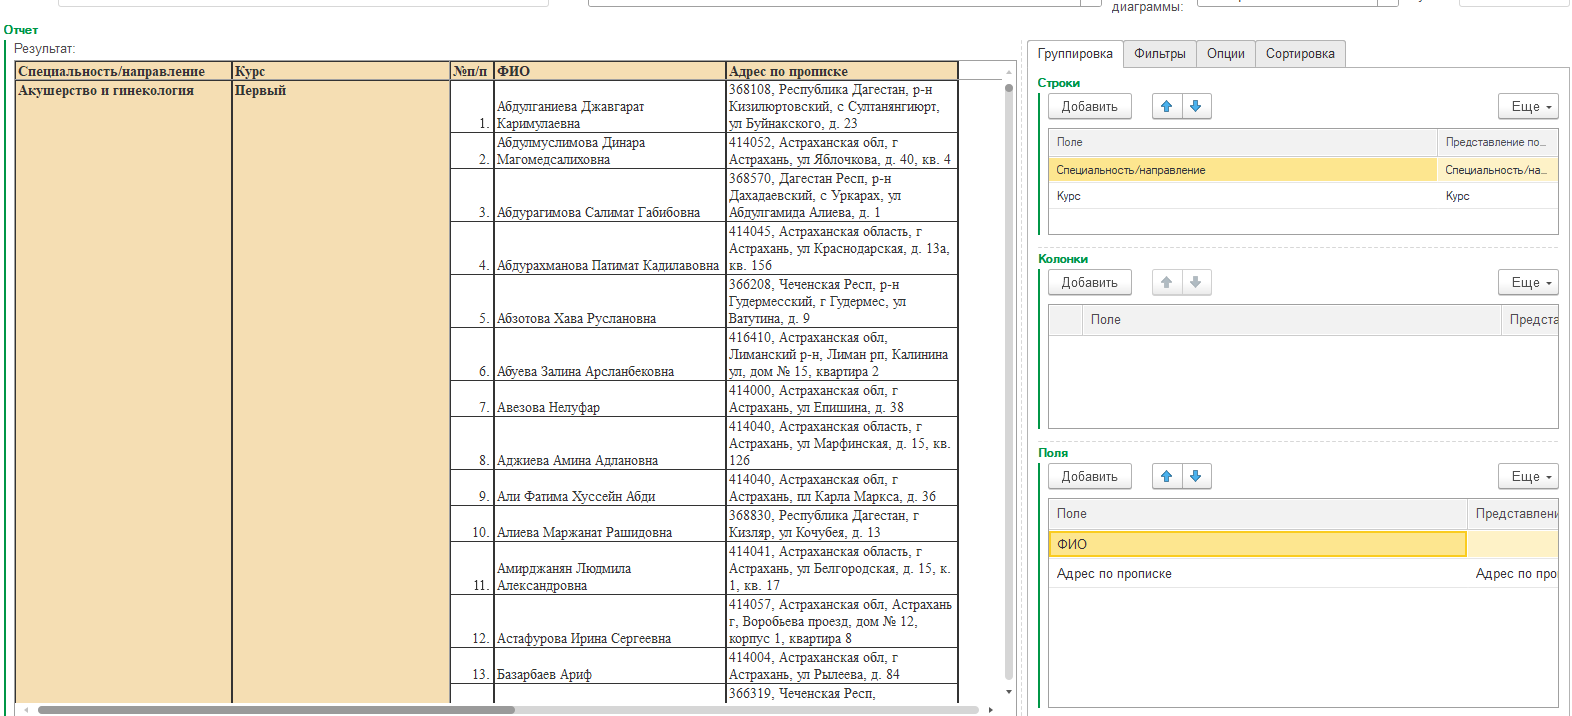Switch to the Фильтры tab
The image size is (1572, 716).
tap(1159, 54)
